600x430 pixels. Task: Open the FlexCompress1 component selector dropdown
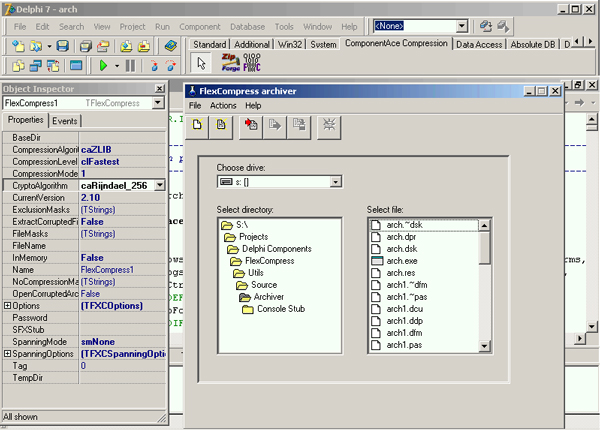tap(158, 102)
